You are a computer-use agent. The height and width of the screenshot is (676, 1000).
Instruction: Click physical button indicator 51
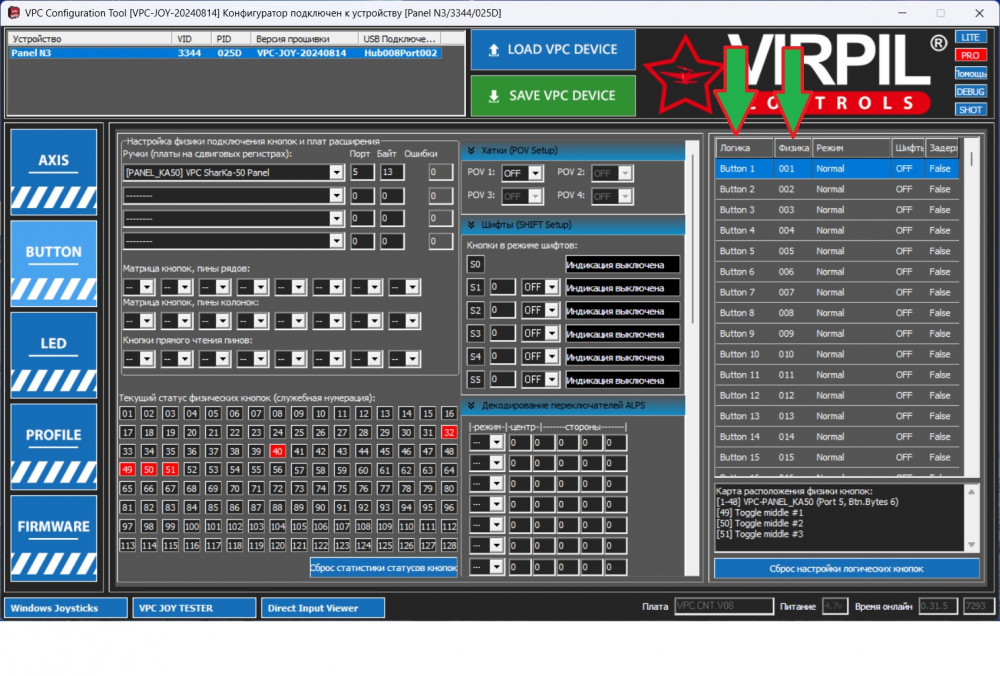pos(170,470)
